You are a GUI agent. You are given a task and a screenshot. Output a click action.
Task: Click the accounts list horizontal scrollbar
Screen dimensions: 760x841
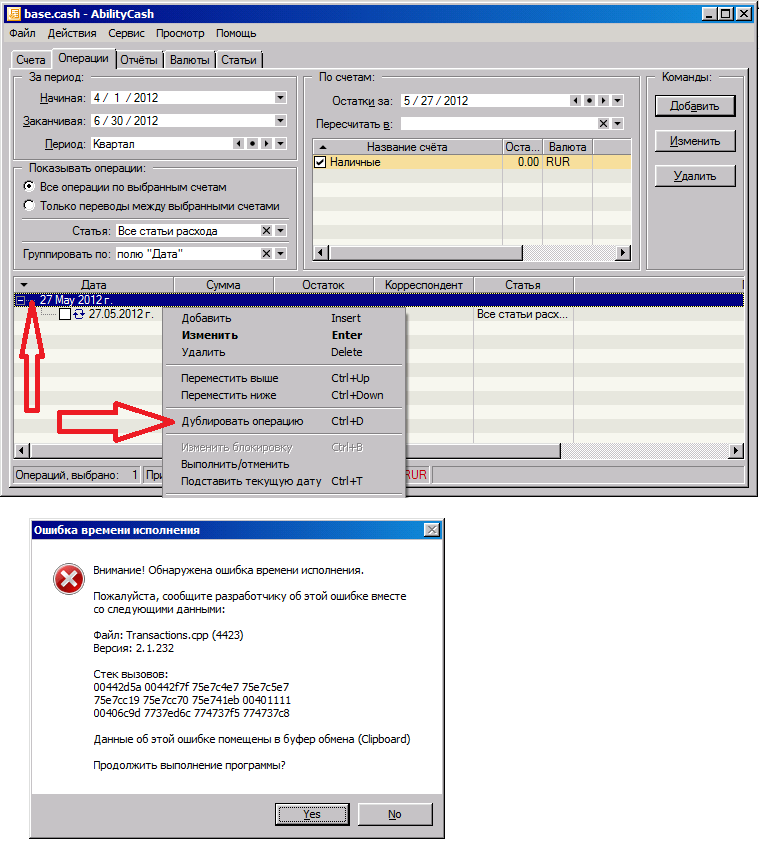(x=470, y=253)
